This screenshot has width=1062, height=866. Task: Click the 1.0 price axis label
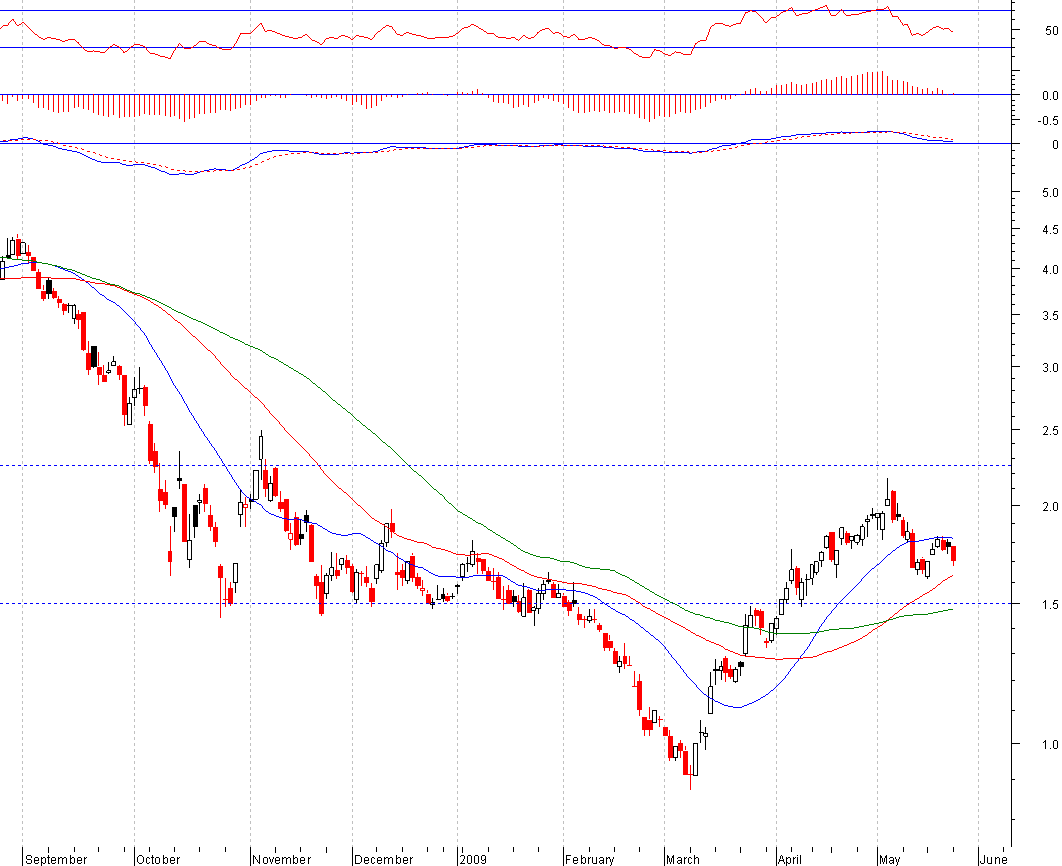[x=1050, y=745]
